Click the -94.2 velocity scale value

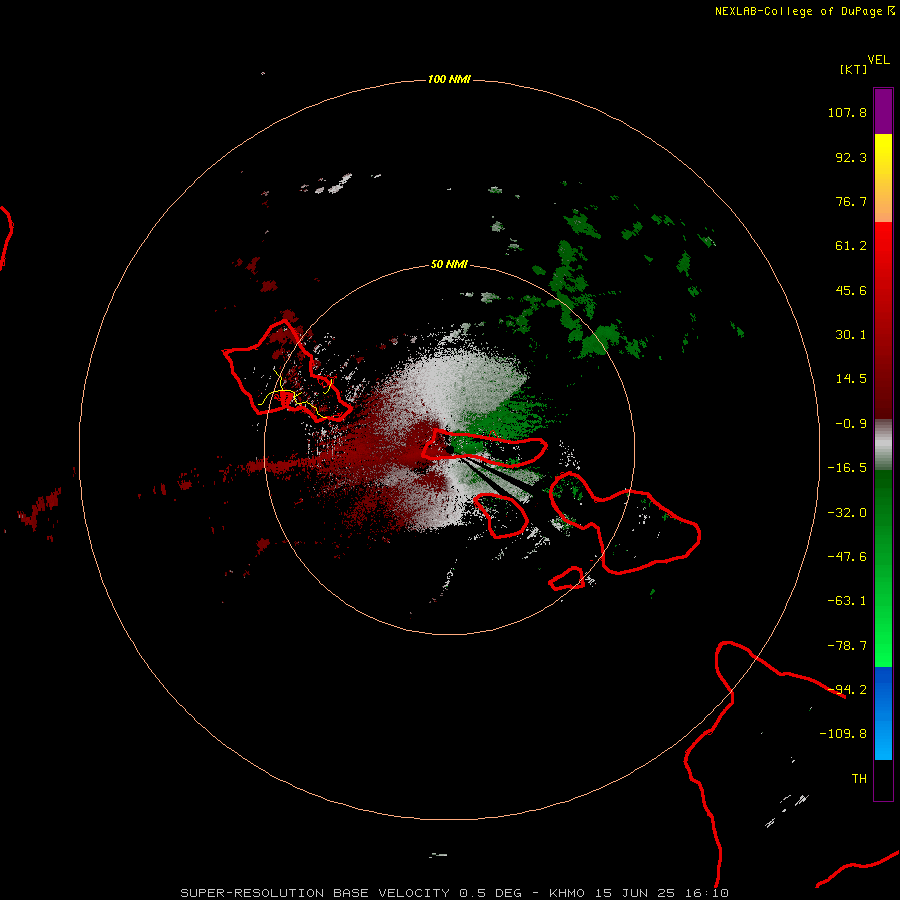(847, 690)
